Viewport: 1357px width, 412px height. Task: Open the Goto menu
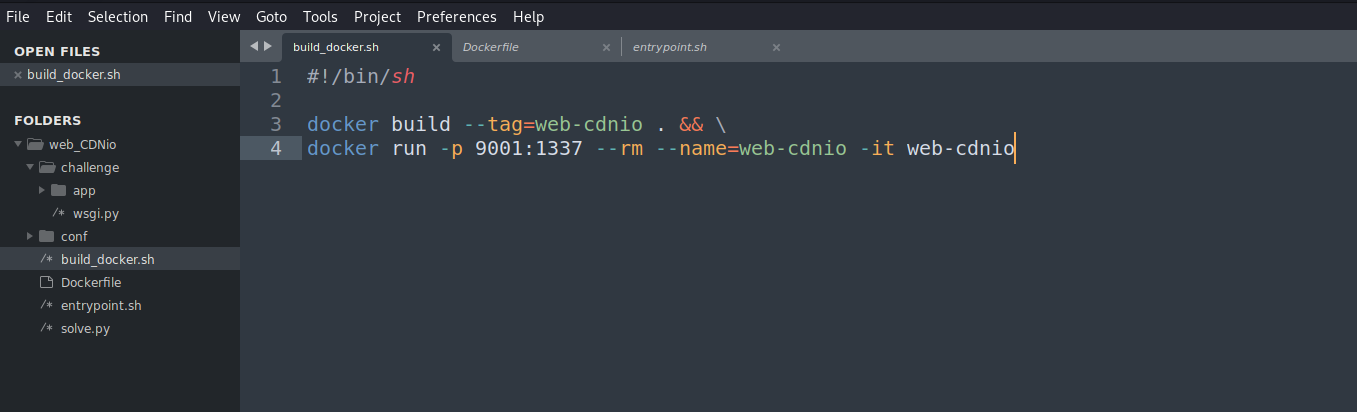click(x=271, y=17)
